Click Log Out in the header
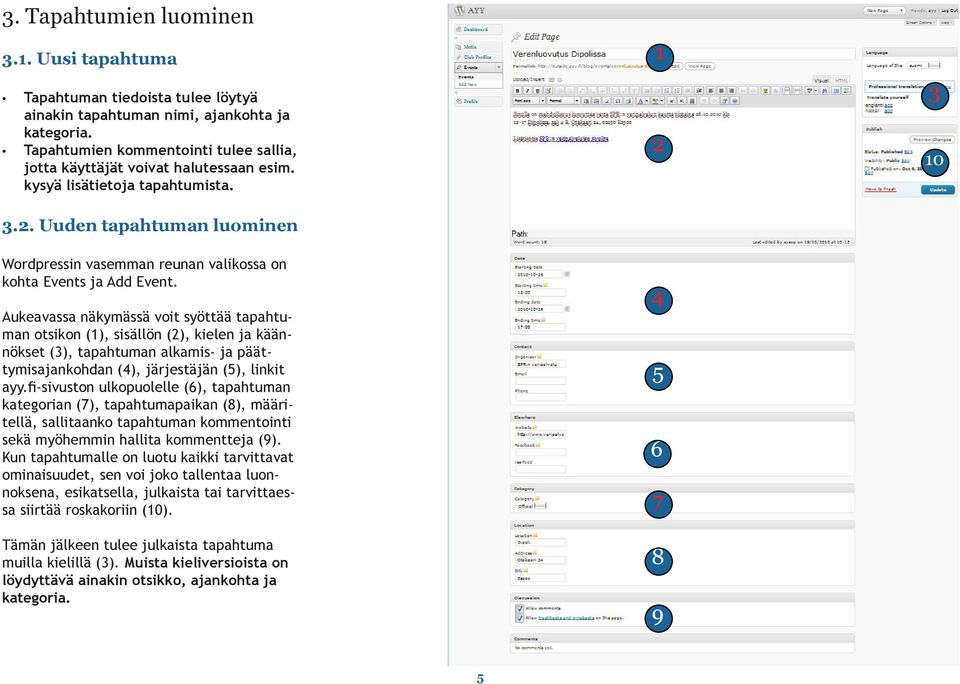 coord(950,10)
